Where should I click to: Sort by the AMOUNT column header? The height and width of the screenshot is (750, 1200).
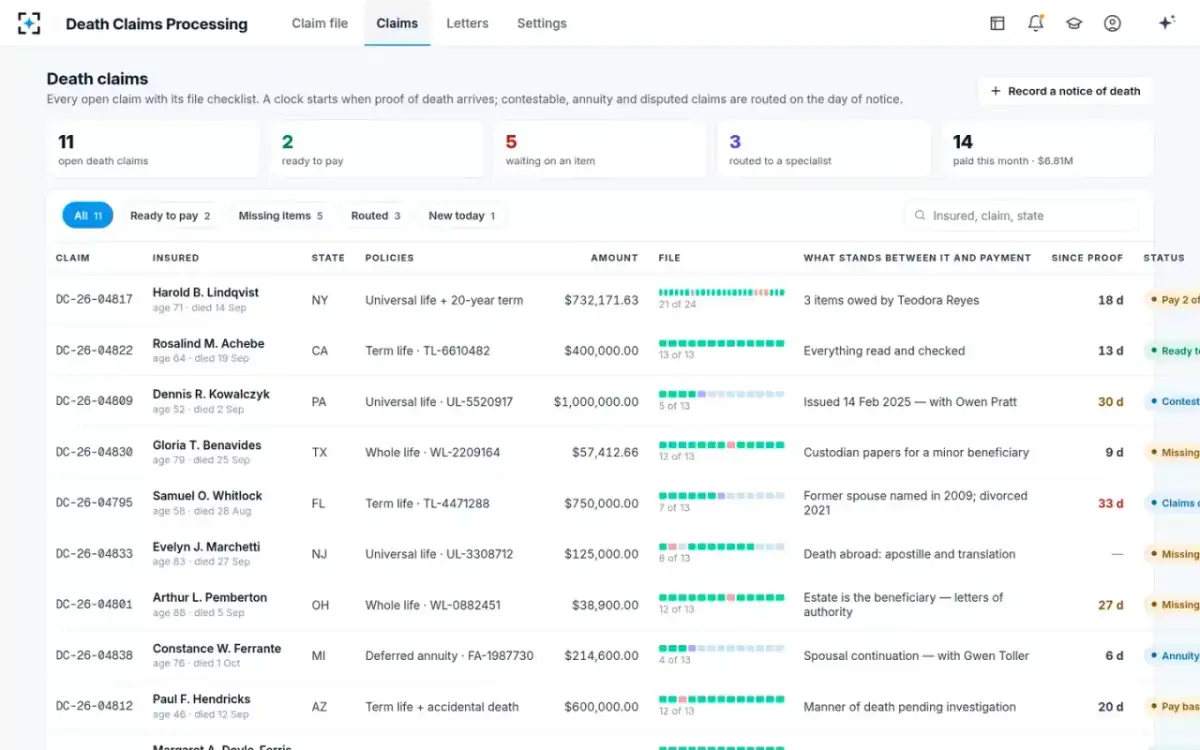[614, 258]
